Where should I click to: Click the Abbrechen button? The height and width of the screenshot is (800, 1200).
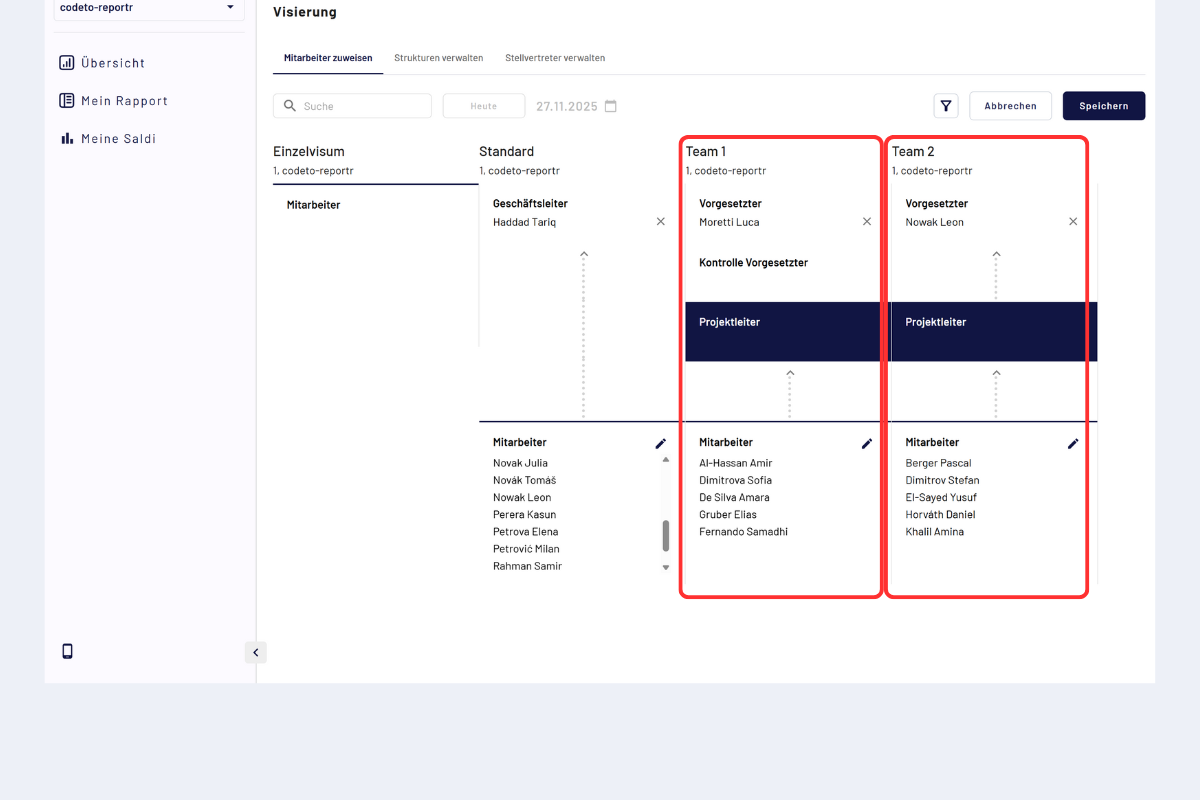click(x=1010, y=106)
